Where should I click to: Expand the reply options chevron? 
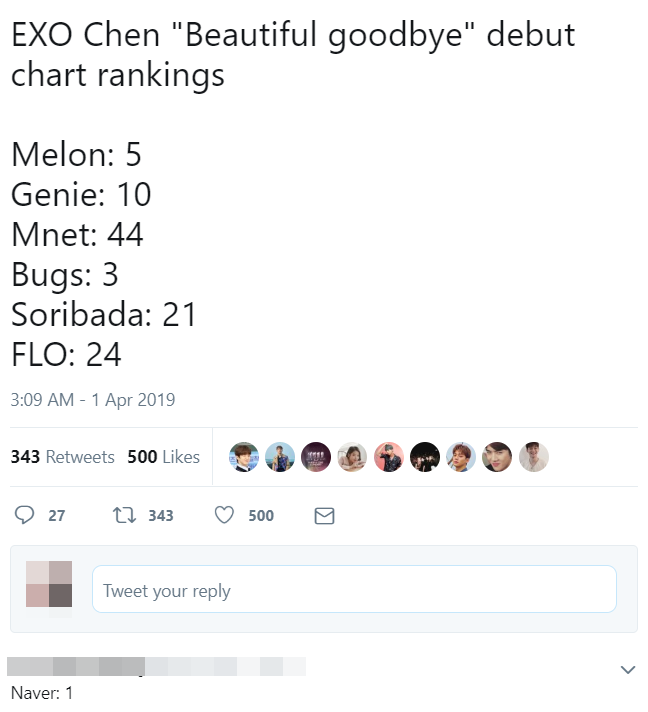coord(628,669)
